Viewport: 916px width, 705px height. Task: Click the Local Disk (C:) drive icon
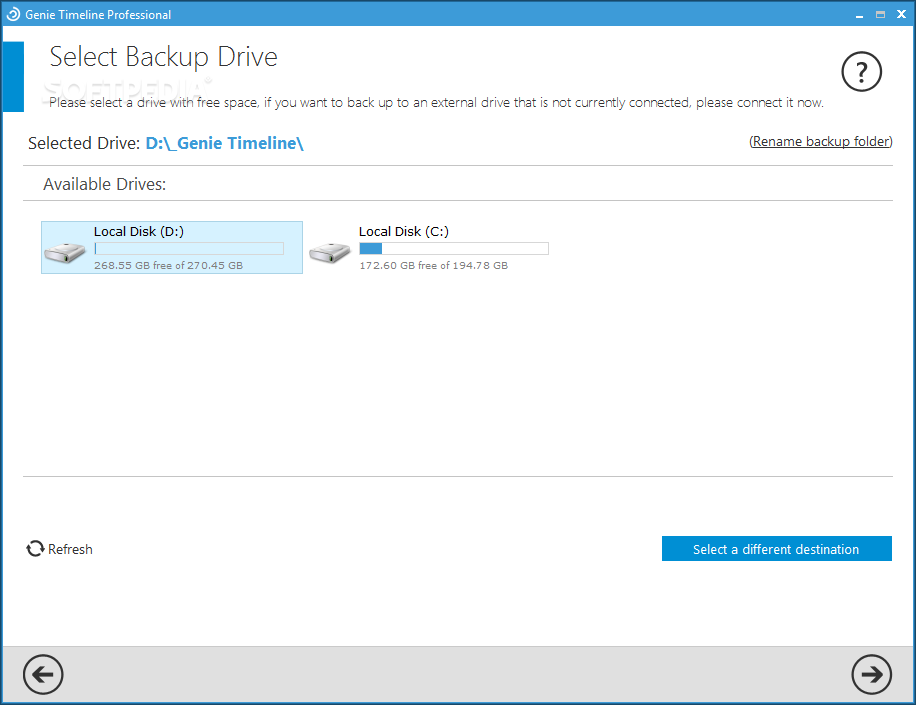click(329, 253)
